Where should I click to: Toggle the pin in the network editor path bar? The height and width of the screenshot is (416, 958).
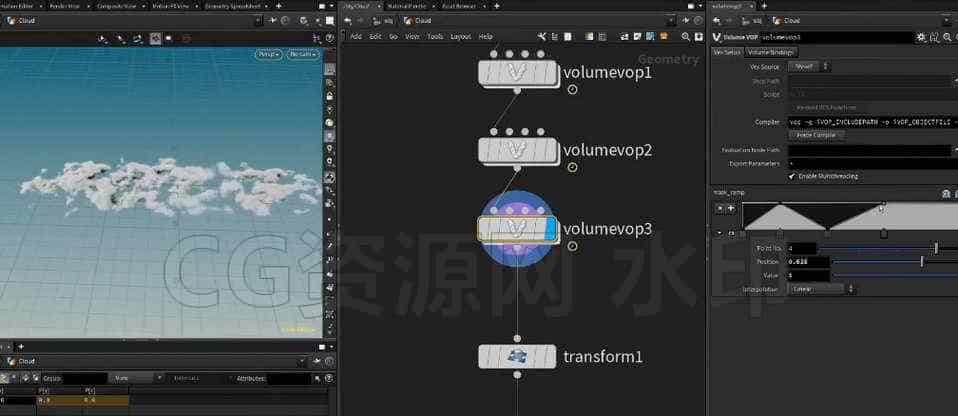tap(686, 21)
